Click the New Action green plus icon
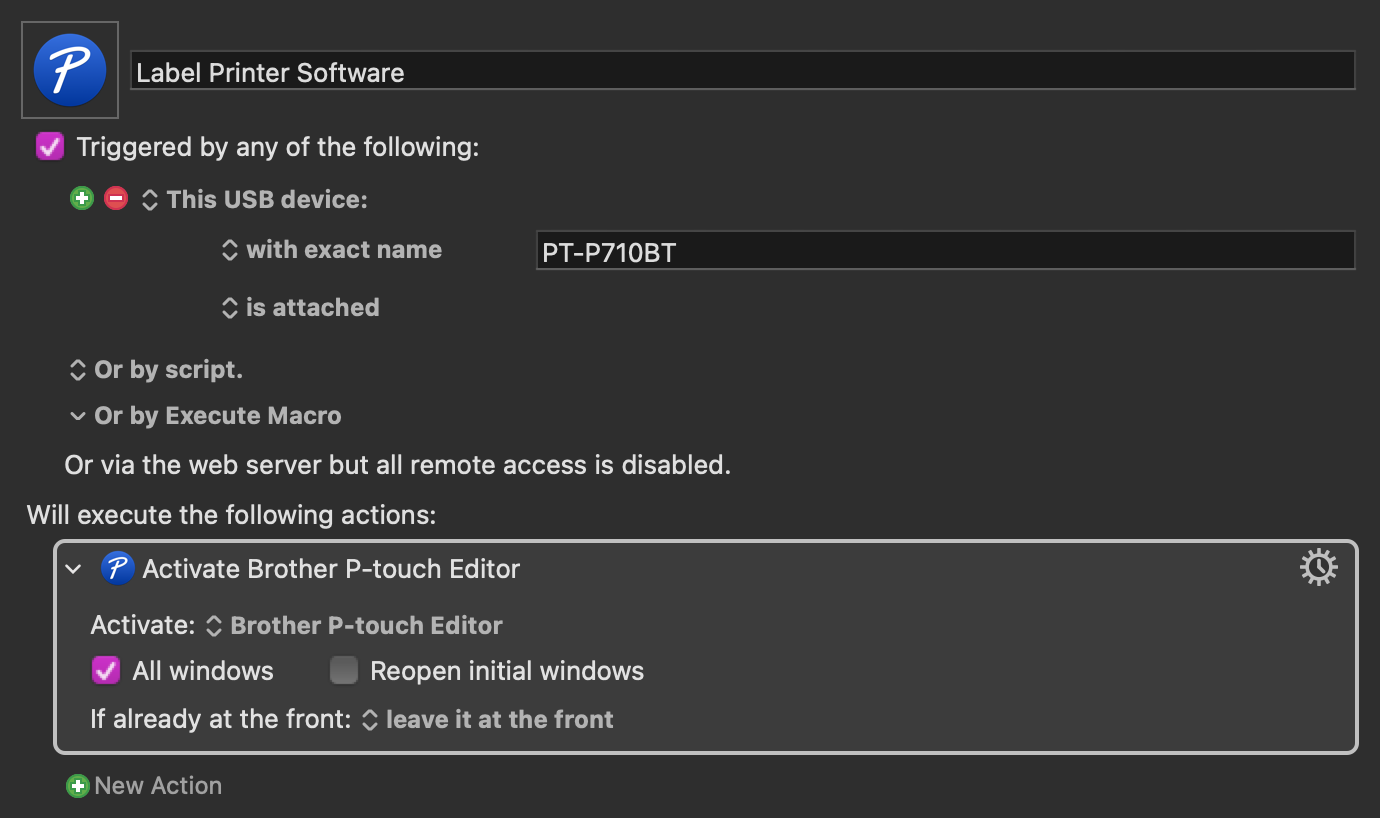Viewport: 1380px width, 818px height. coord(77,786)
